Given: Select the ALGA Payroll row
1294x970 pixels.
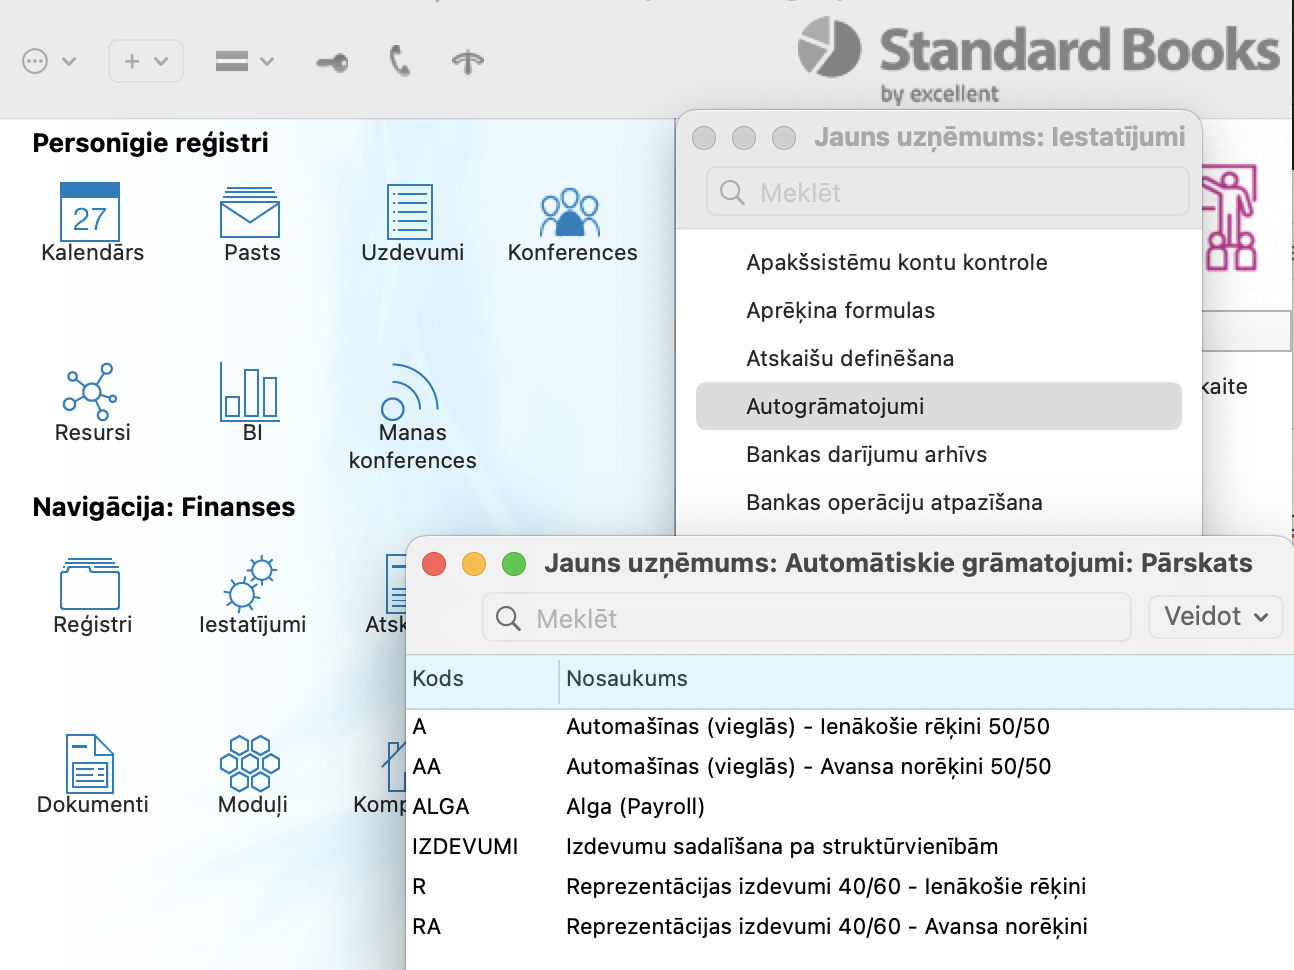Looking at the screenshot, I should click(635, 806).
